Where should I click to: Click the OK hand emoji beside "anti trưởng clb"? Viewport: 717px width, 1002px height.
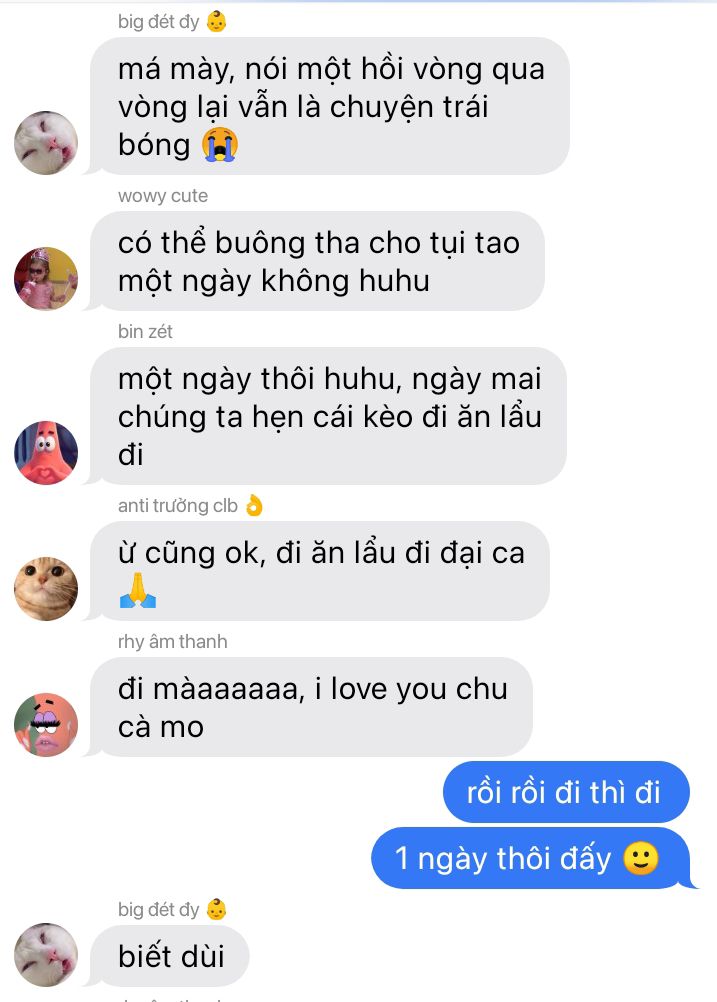coord(254,505)
